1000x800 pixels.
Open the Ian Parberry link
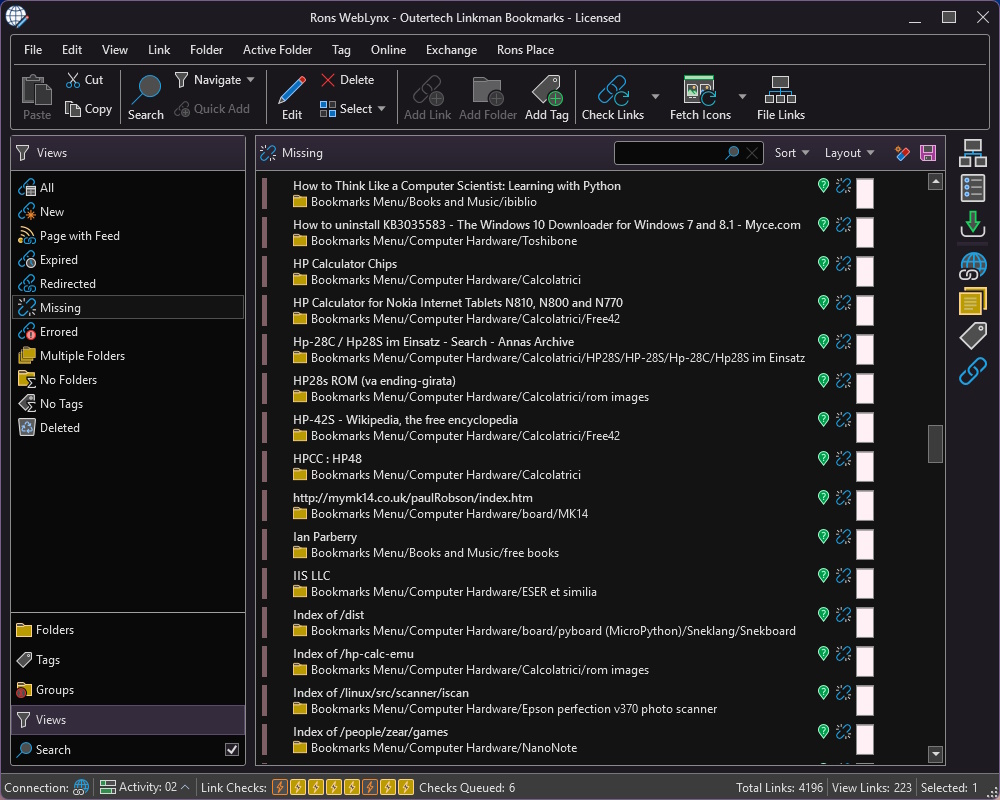point(325,537)
